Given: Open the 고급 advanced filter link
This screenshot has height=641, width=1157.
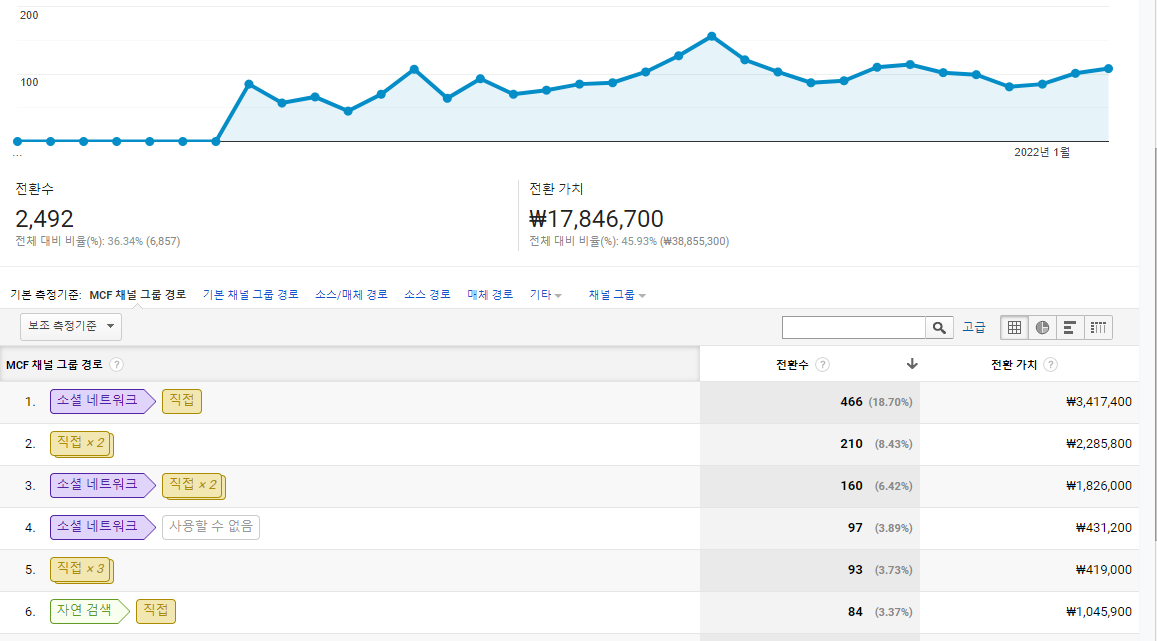Looking at the screenshot, I should [974, 327].
